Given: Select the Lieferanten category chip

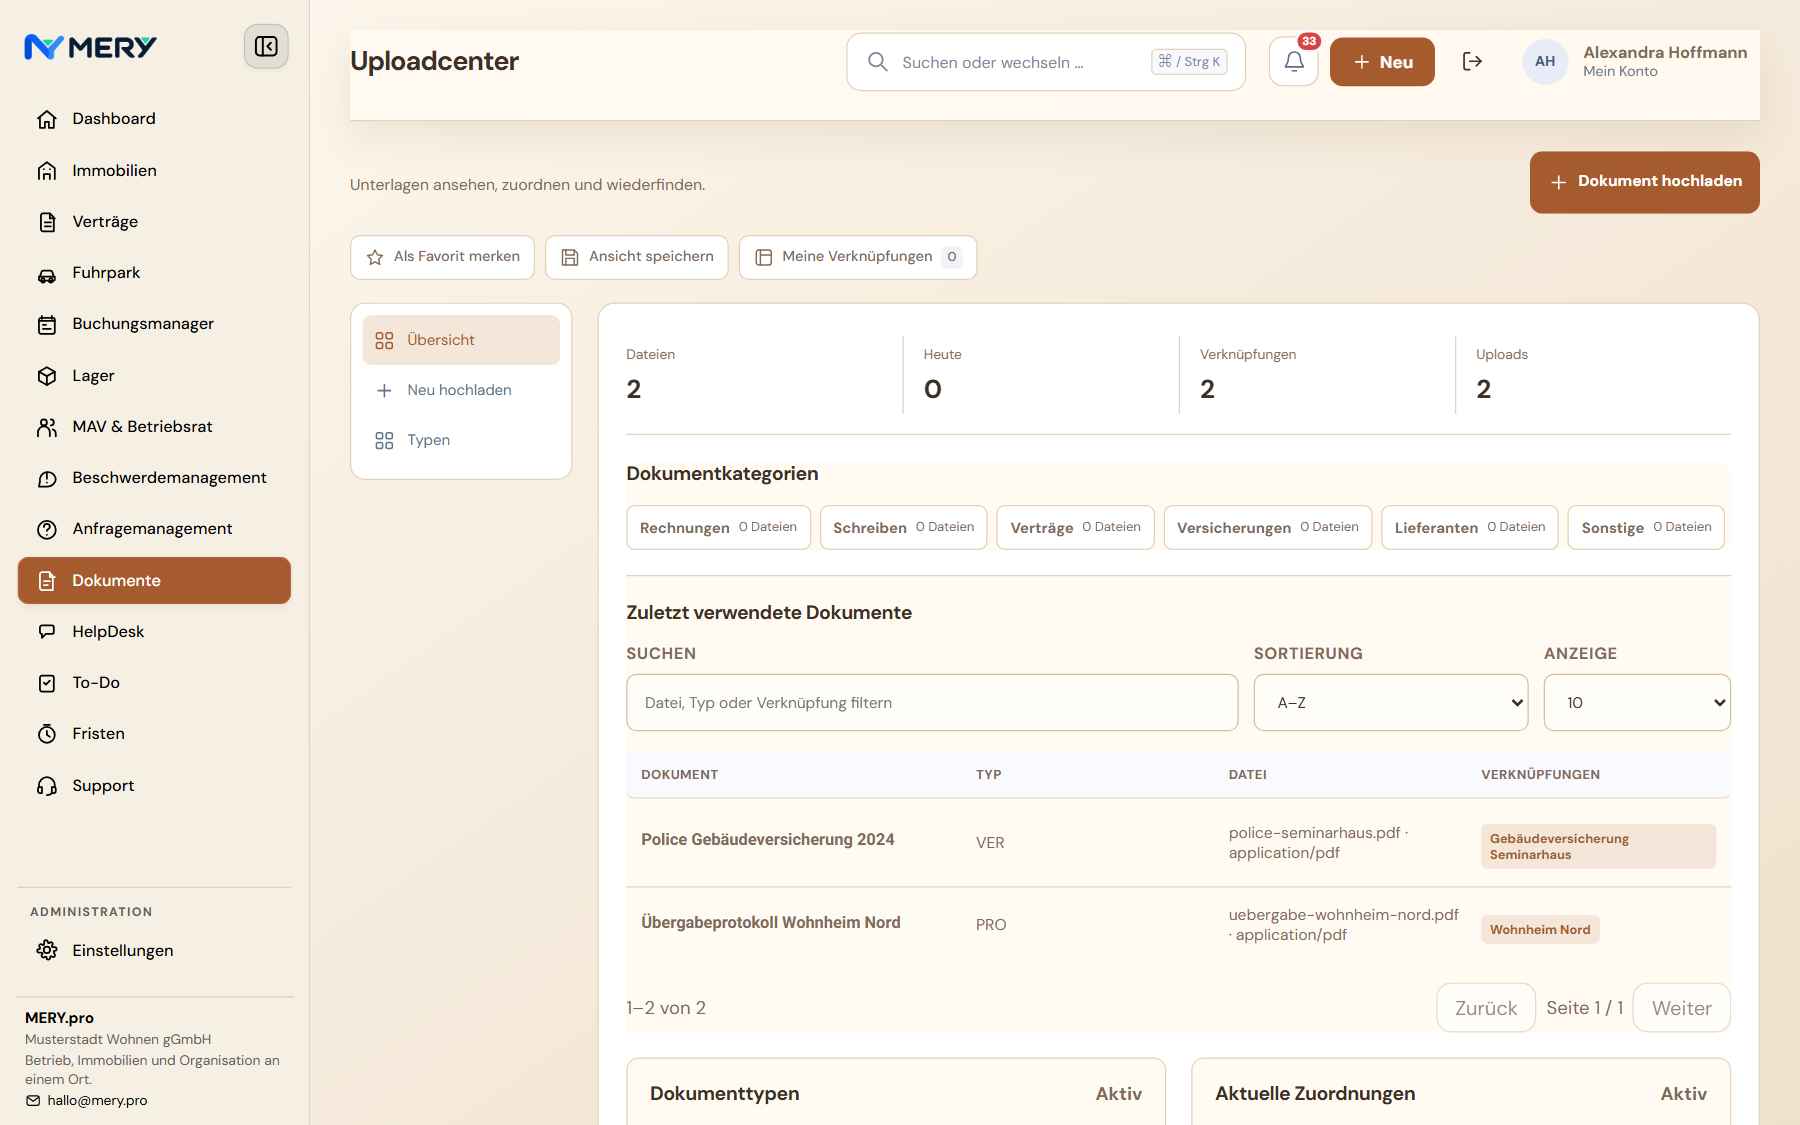Looking at the screenshot, I should (x=1469, y=527).
